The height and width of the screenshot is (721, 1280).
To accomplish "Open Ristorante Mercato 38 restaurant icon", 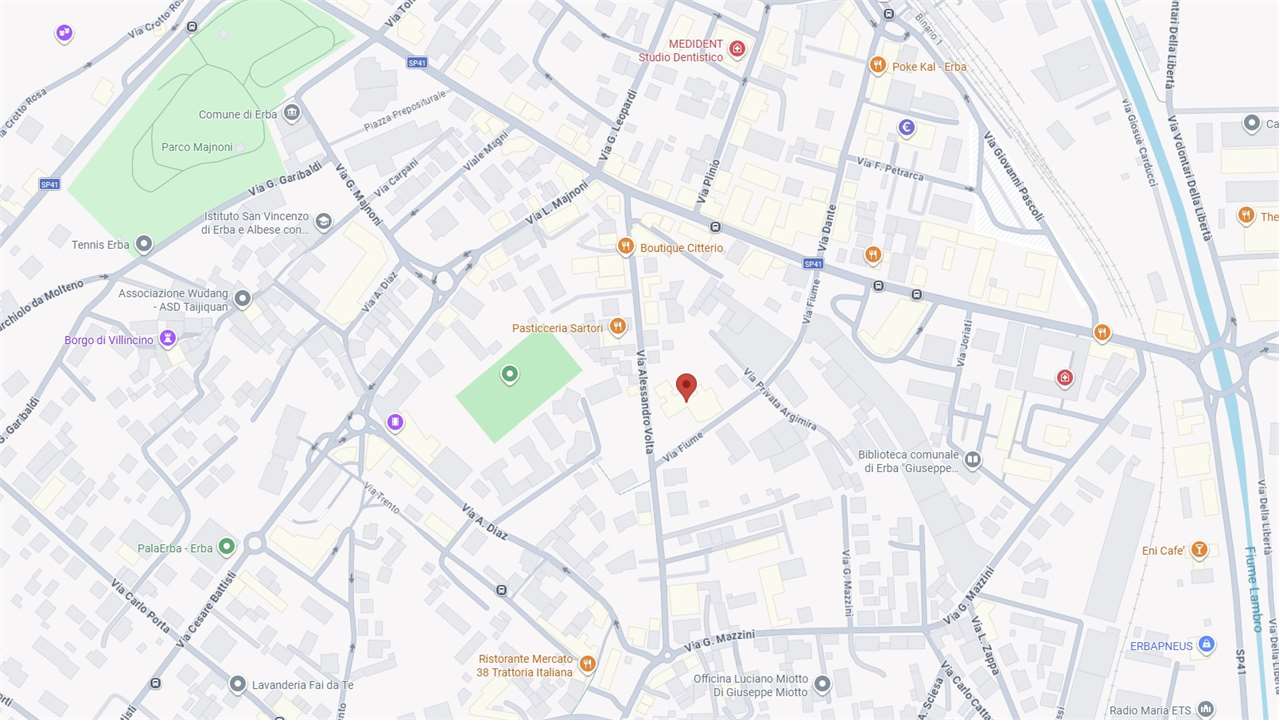I will coord(587,664).
